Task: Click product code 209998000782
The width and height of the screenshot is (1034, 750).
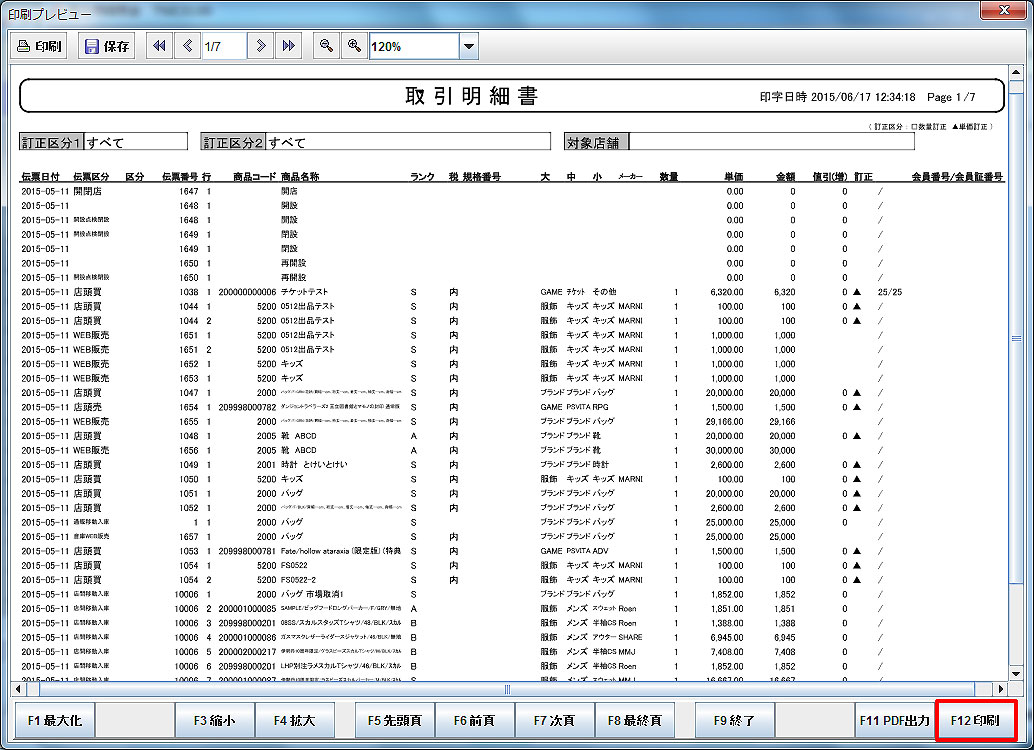Action: click(x=247, y=407)
